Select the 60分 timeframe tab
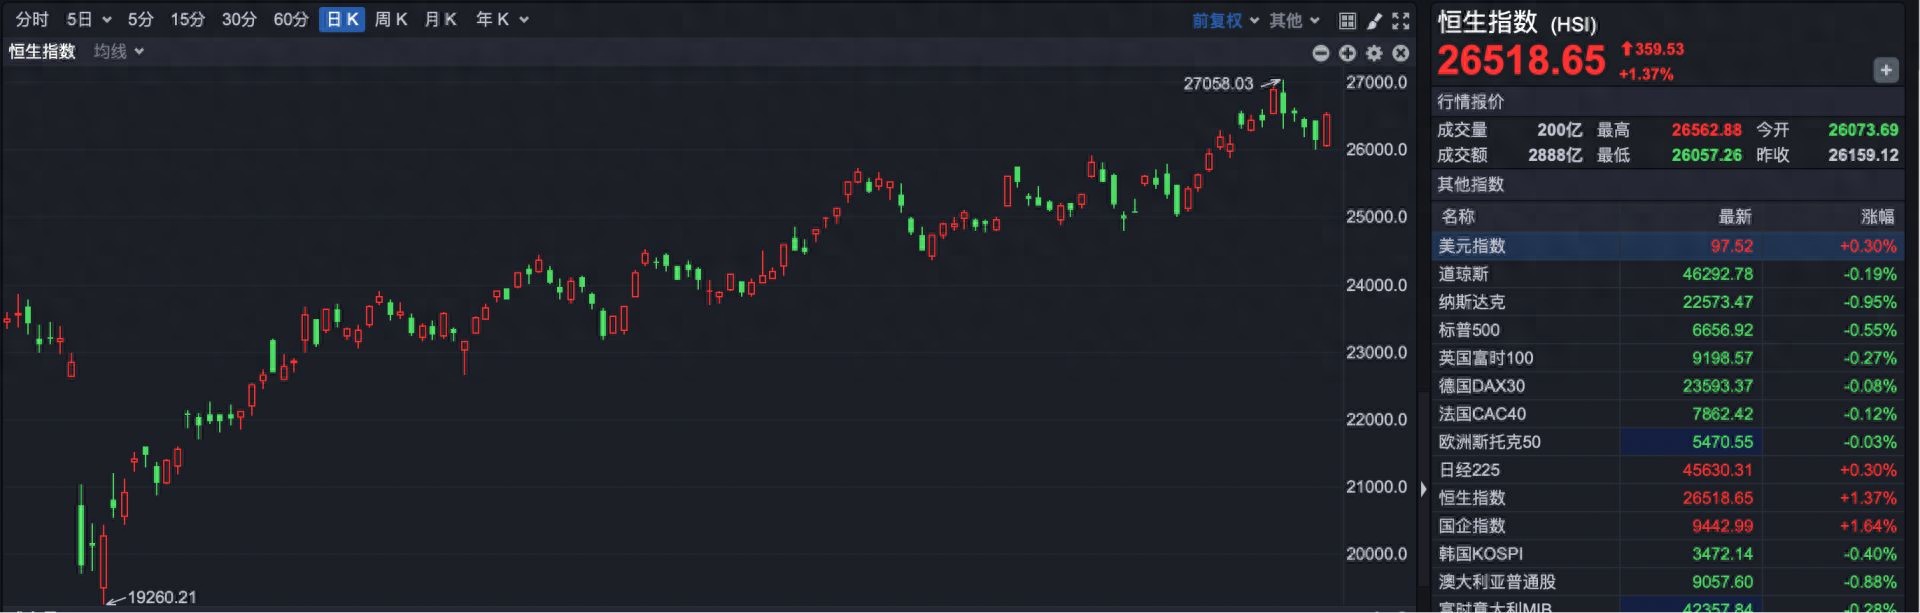Viewport: 1920px width, 613px height. [x=291, y=19]
